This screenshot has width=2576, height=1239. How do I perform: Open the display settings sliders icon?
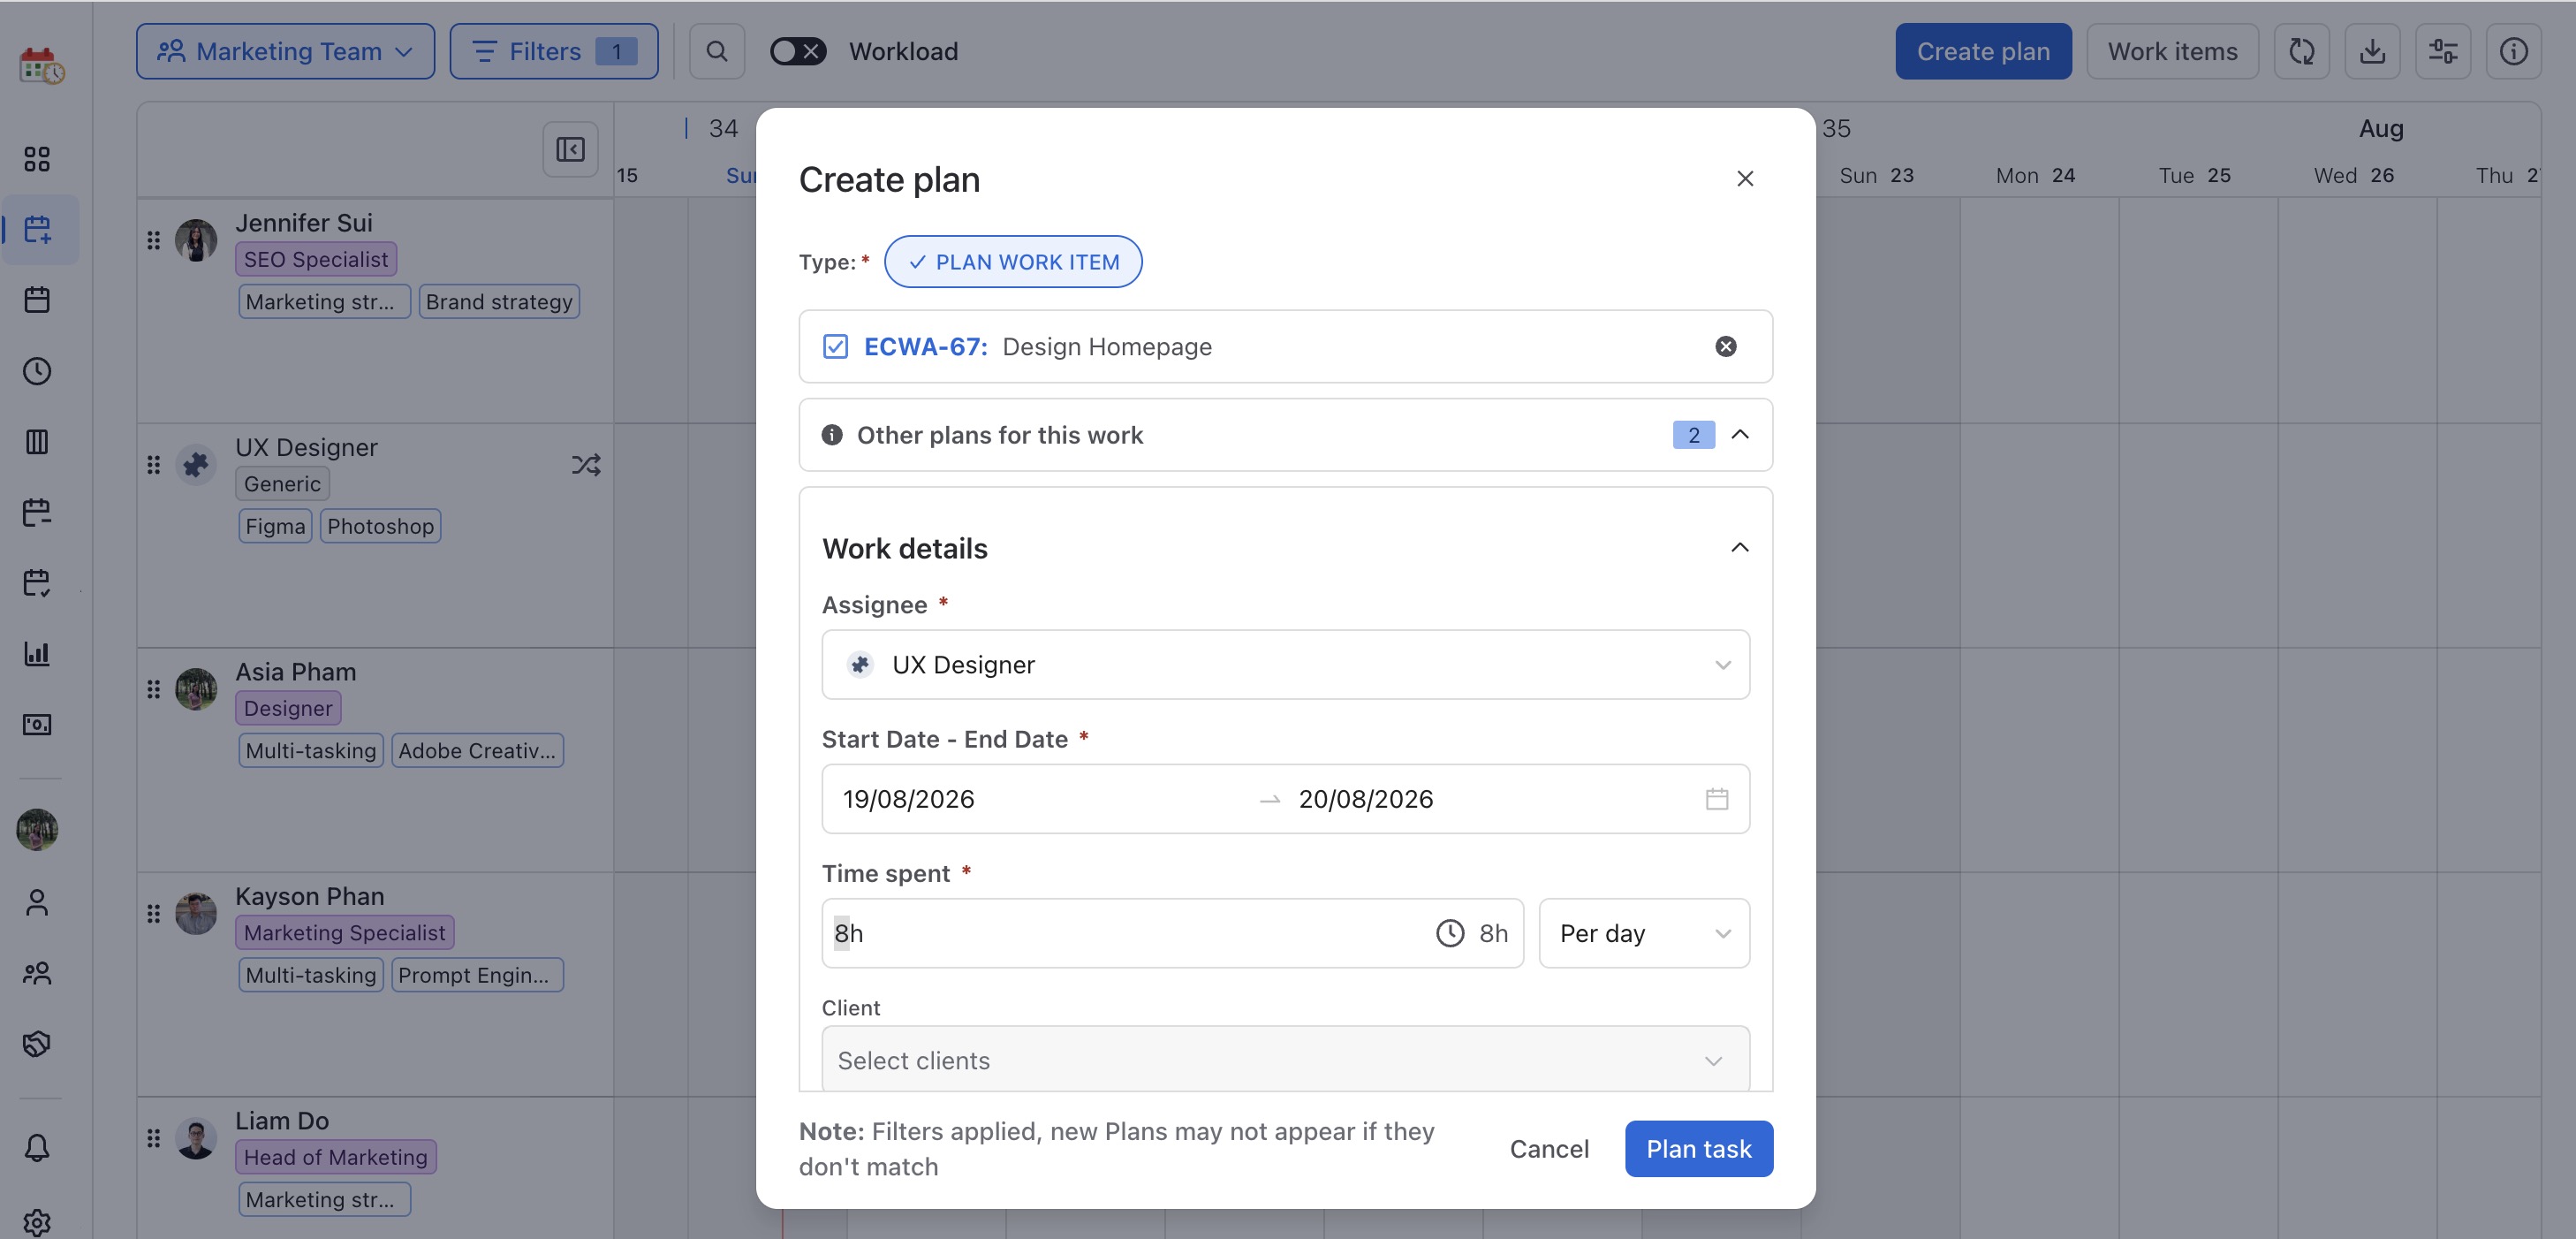2443,51
